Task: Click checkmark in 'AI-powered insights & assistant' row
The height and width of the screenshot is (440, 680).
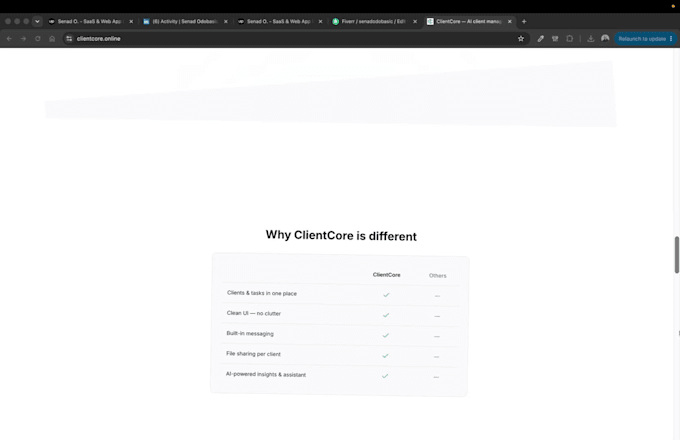Action: click(x=385, y=376)
